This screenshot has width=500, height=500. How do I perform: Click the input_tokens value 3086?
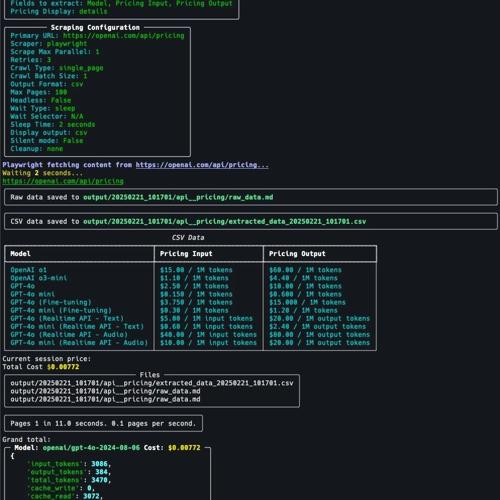(99, 464)
